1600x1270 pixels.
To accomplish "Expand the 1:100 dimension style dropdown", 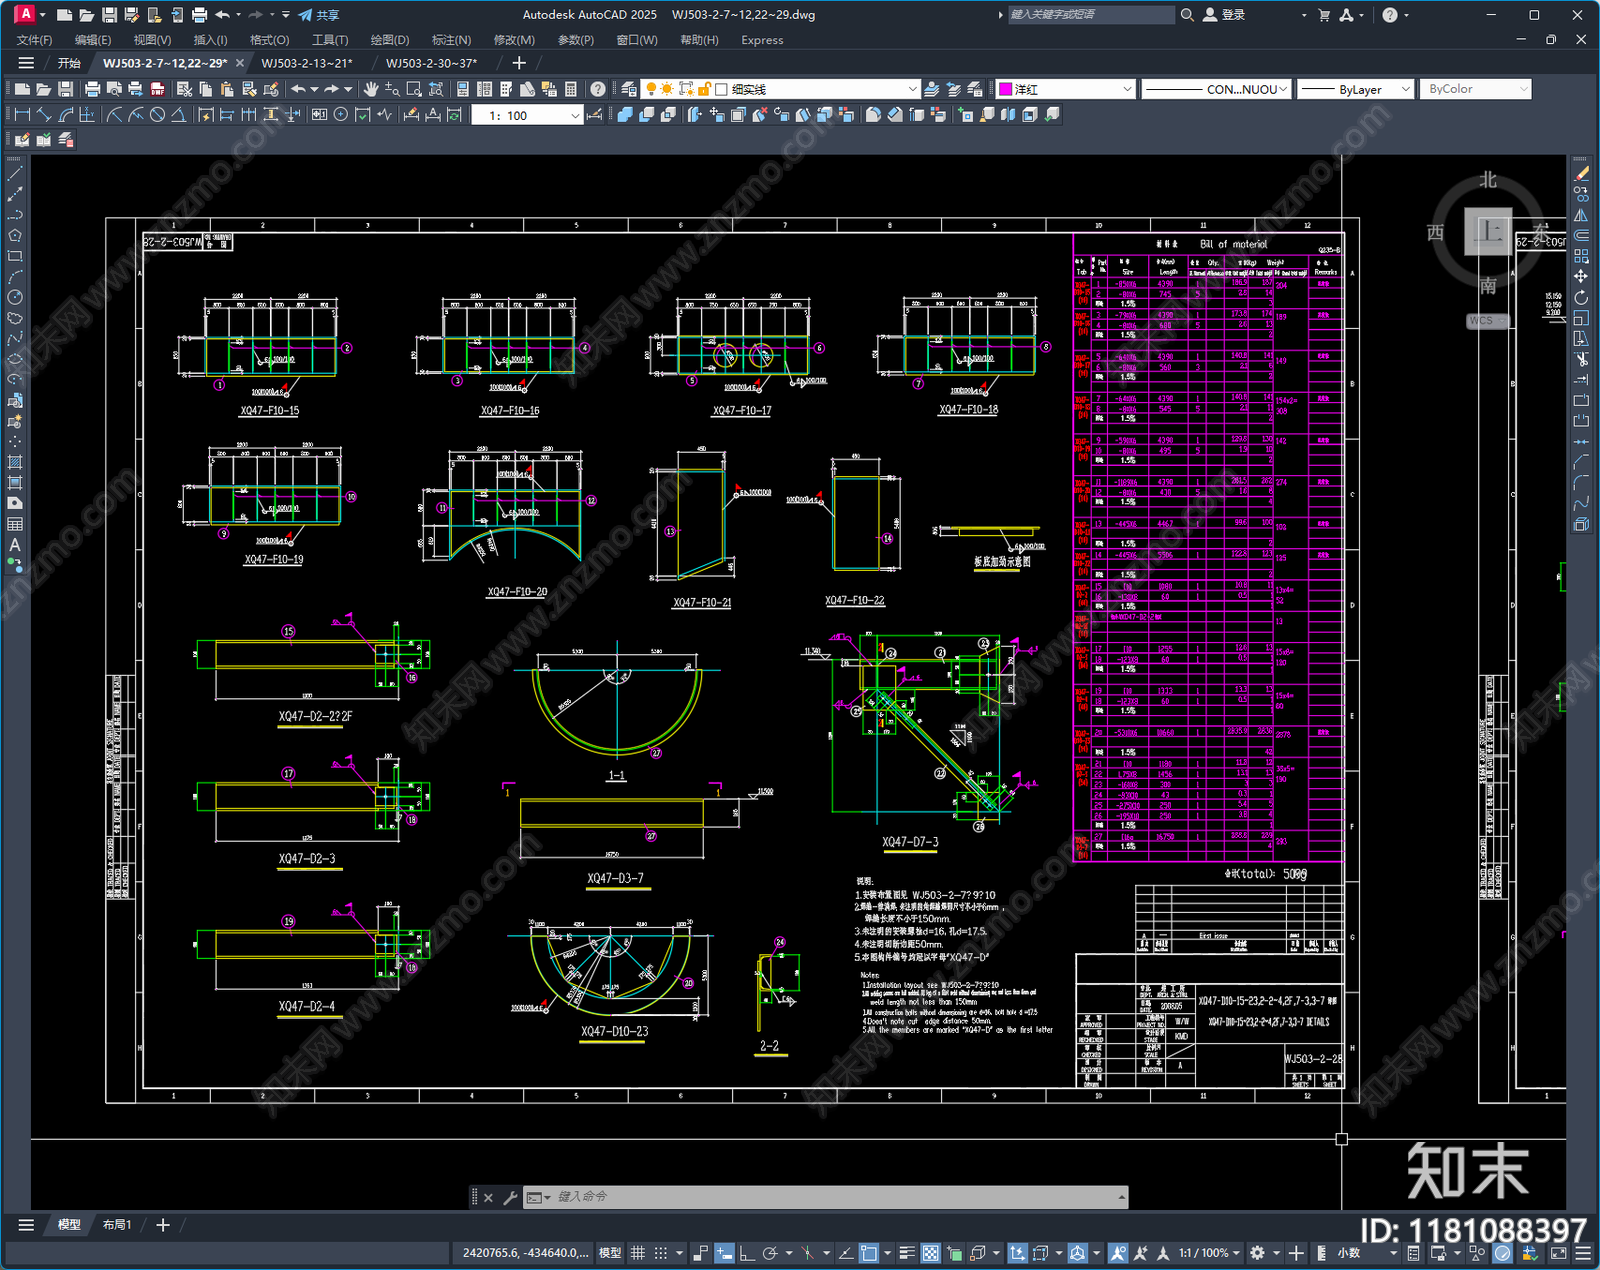I will tap(575, 116).
